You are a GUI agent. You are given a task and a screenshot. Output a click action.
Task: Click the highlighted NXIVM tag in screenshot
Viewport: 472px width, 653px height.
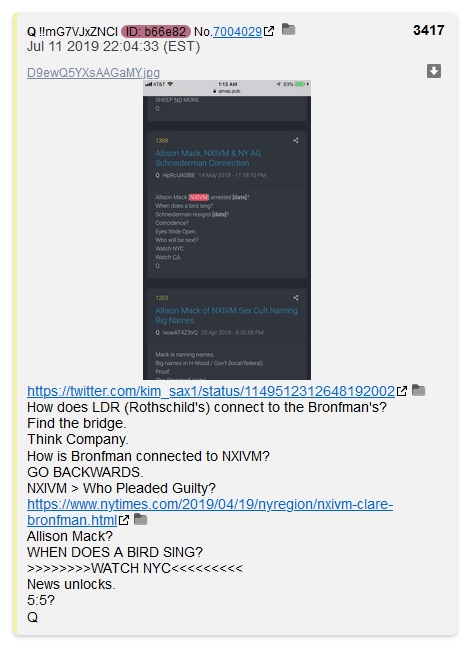pyautogui.click(x=198, y=197)
